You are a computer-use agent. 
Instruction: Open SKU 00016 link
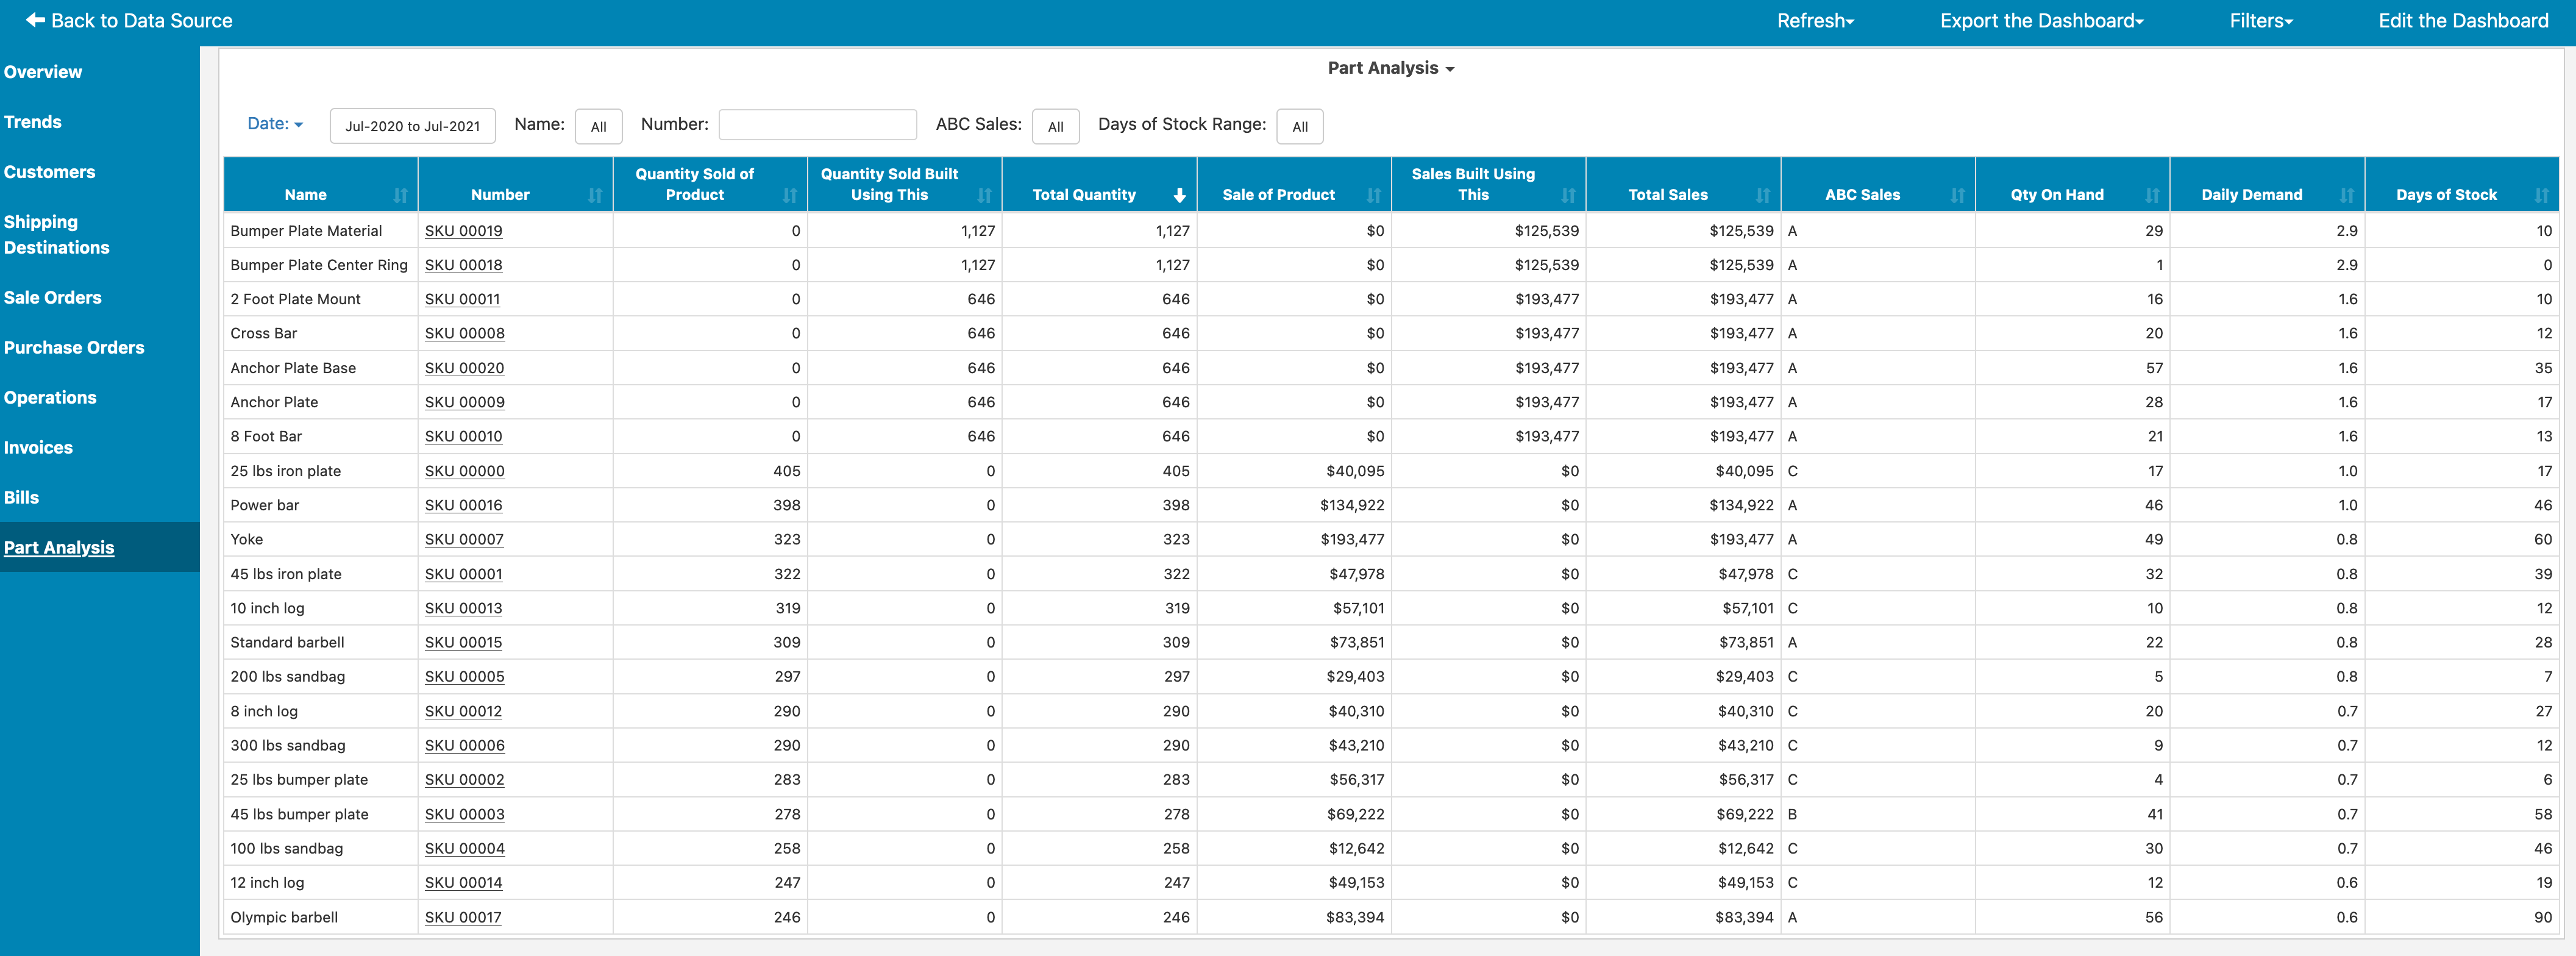(463, 505)
